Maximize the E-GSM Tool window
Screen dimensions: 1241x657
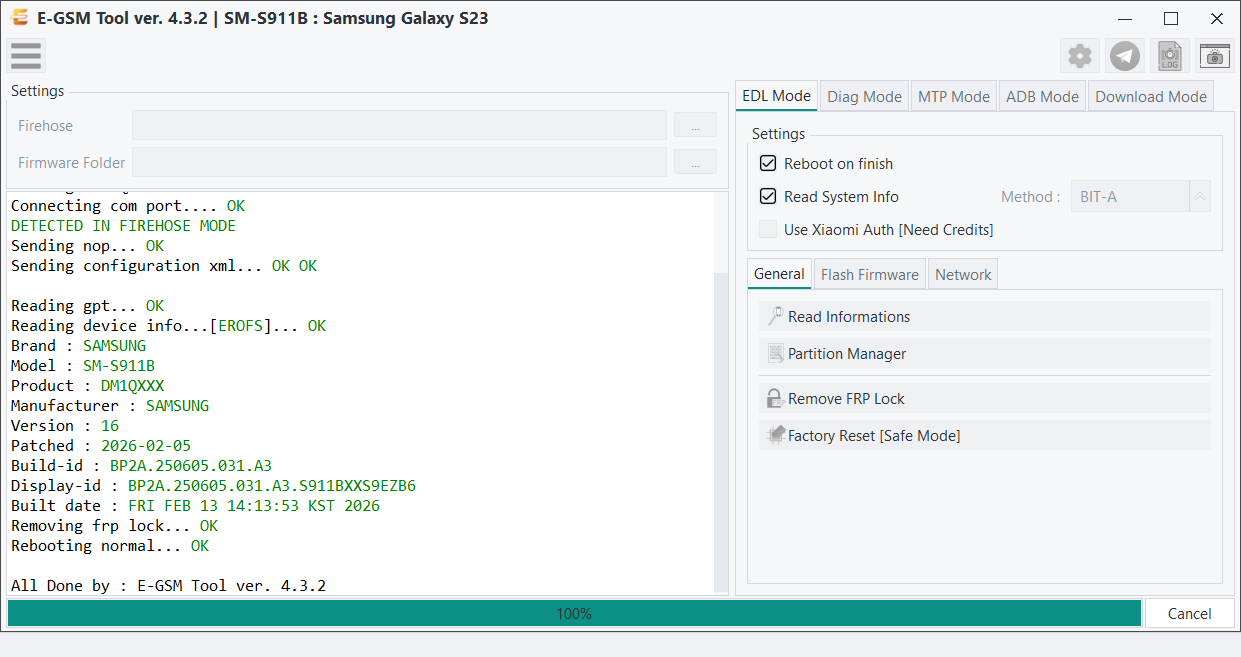click(x=1171, y=18)
